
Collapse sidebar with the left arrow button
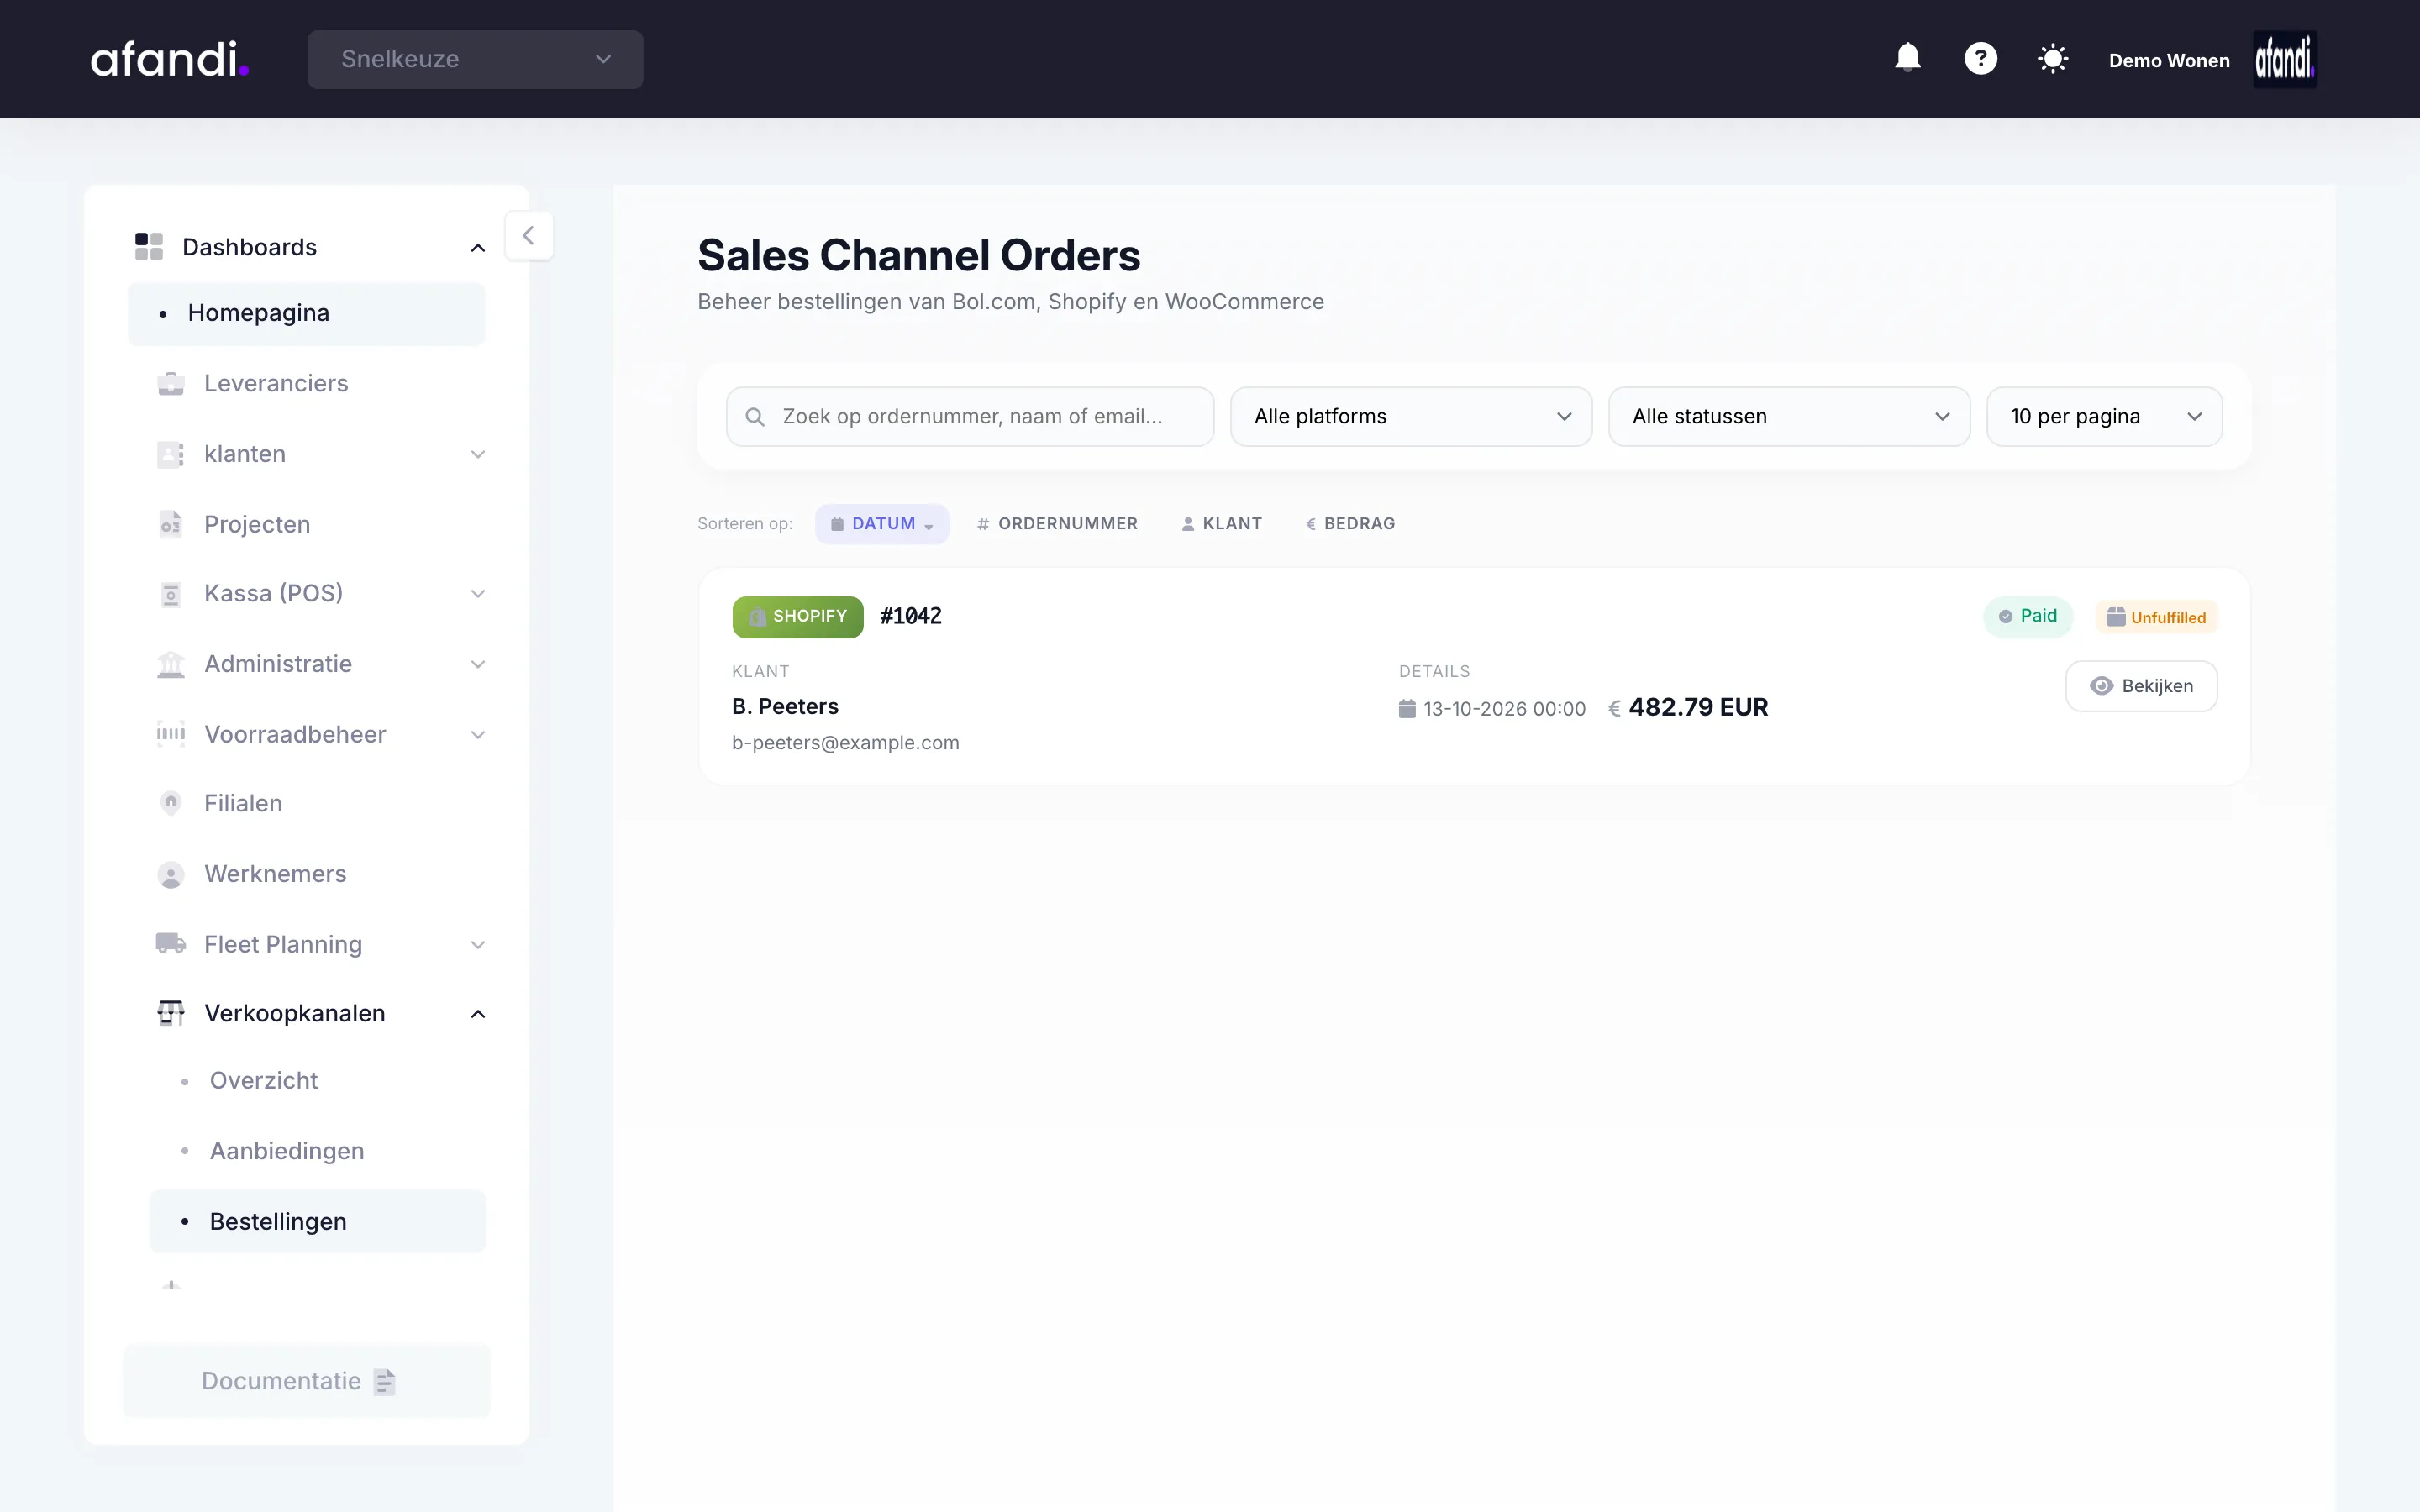click(529, 236)
